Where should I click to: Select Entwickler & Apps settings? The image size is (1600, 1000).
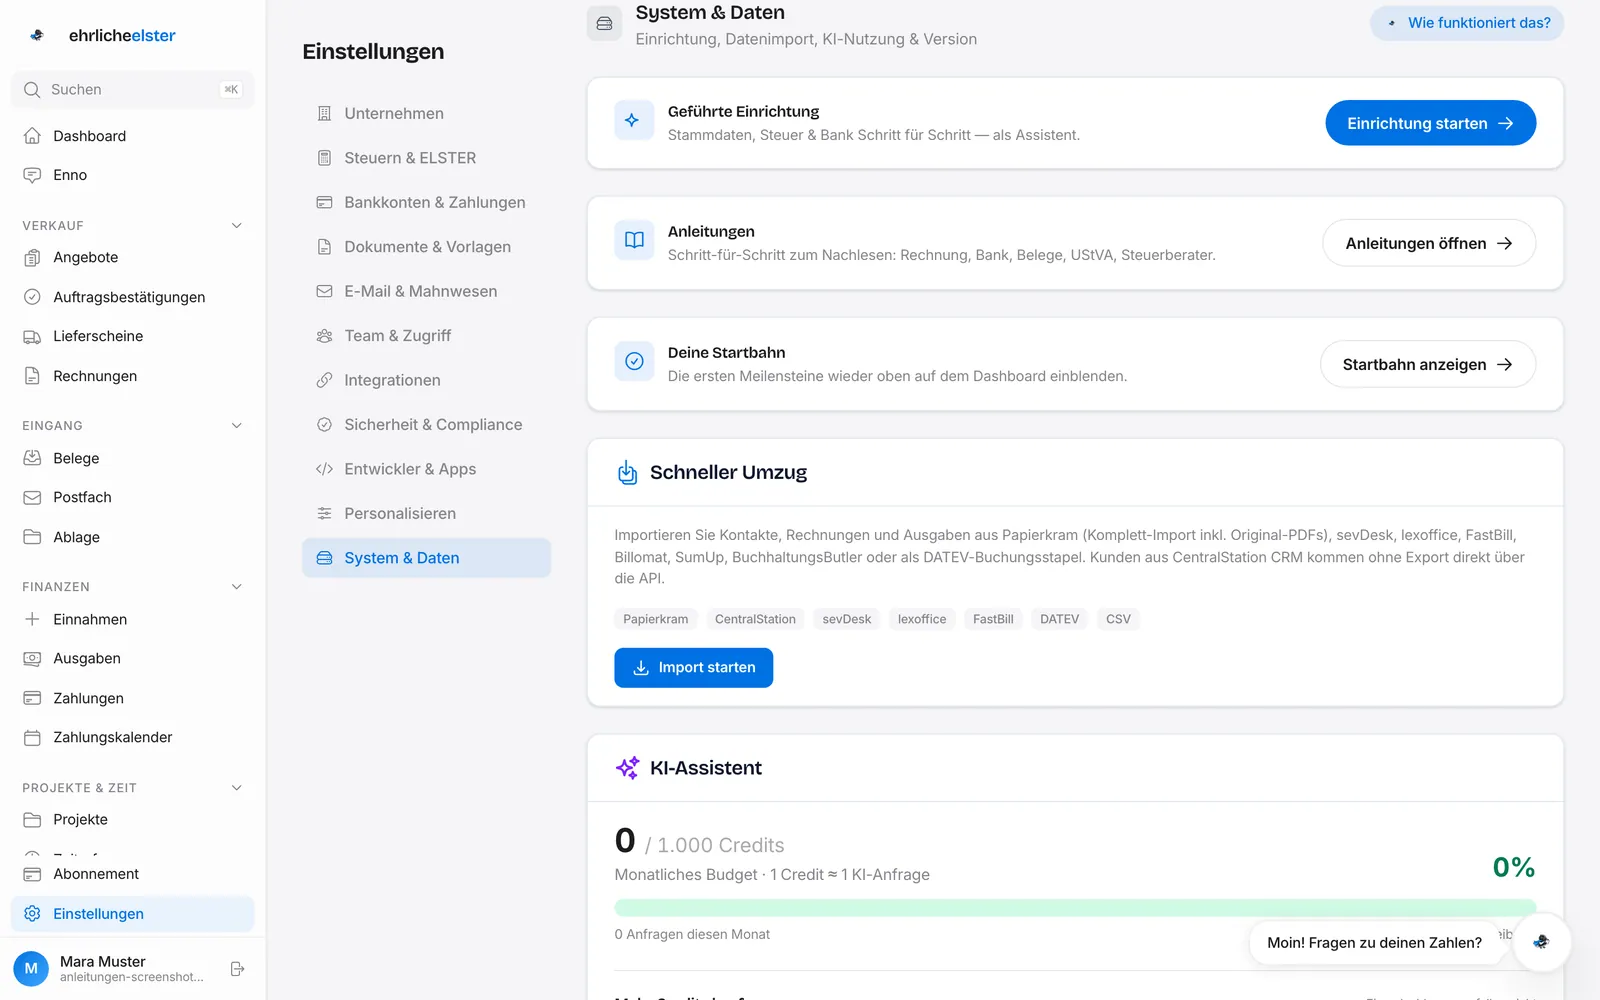pyautogui.click(x=426, y=469)
